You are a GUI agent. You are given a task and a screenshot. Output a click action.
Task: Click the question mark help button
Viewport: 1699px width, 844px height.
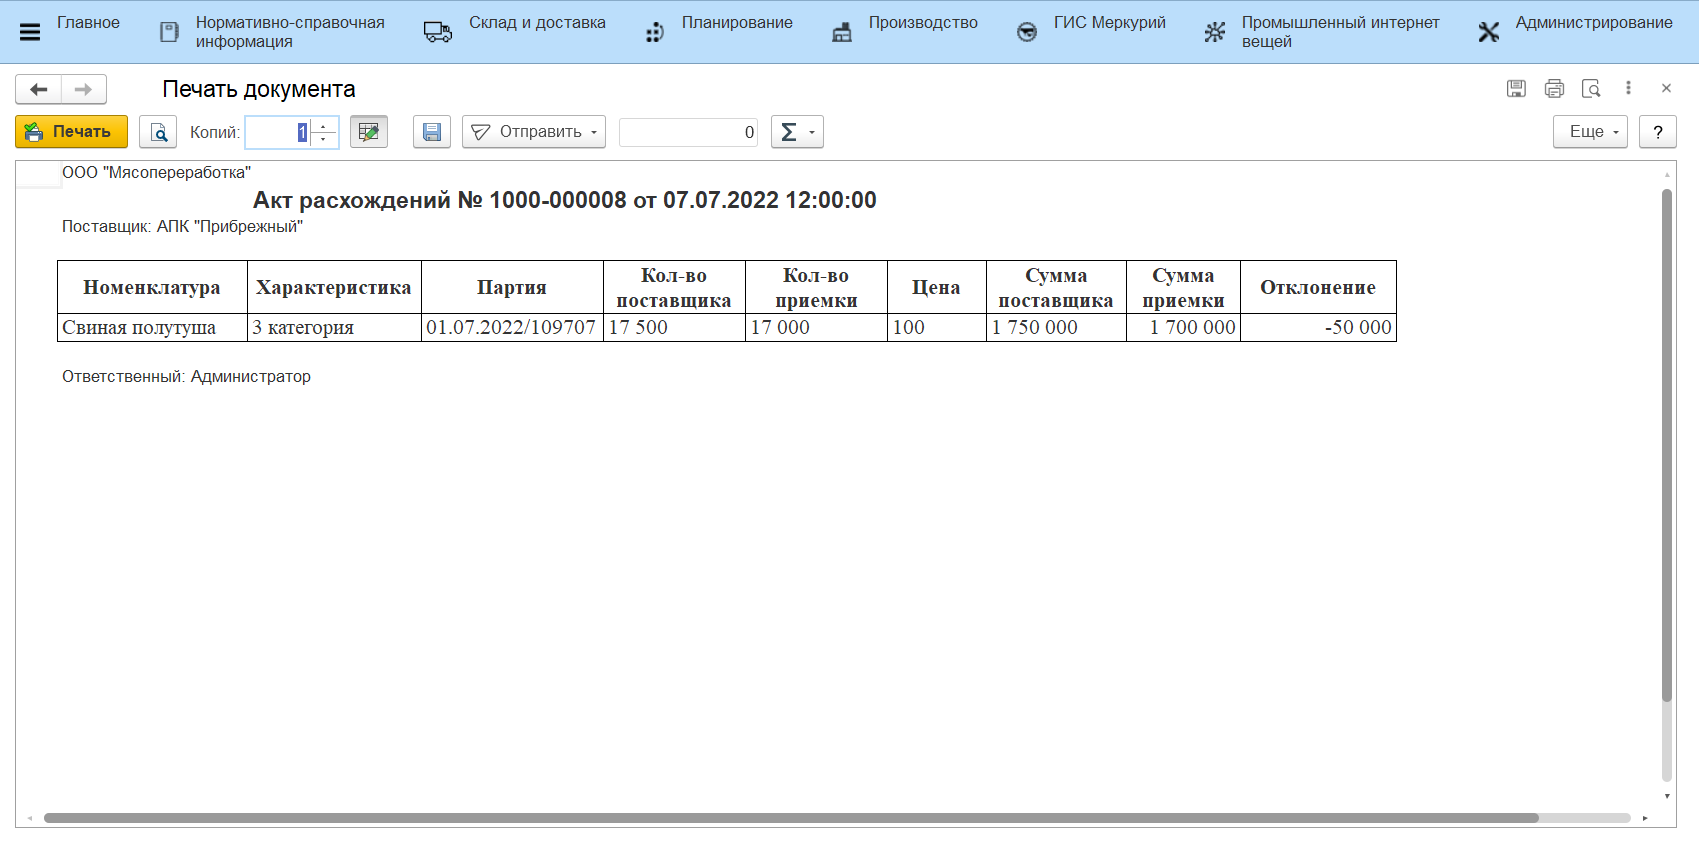1657,132
